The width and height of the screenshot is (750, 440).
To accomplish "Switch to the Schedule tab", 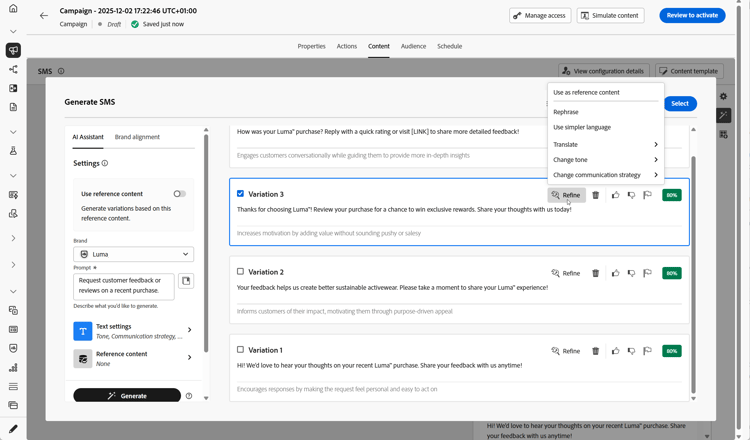I will 450,46.
